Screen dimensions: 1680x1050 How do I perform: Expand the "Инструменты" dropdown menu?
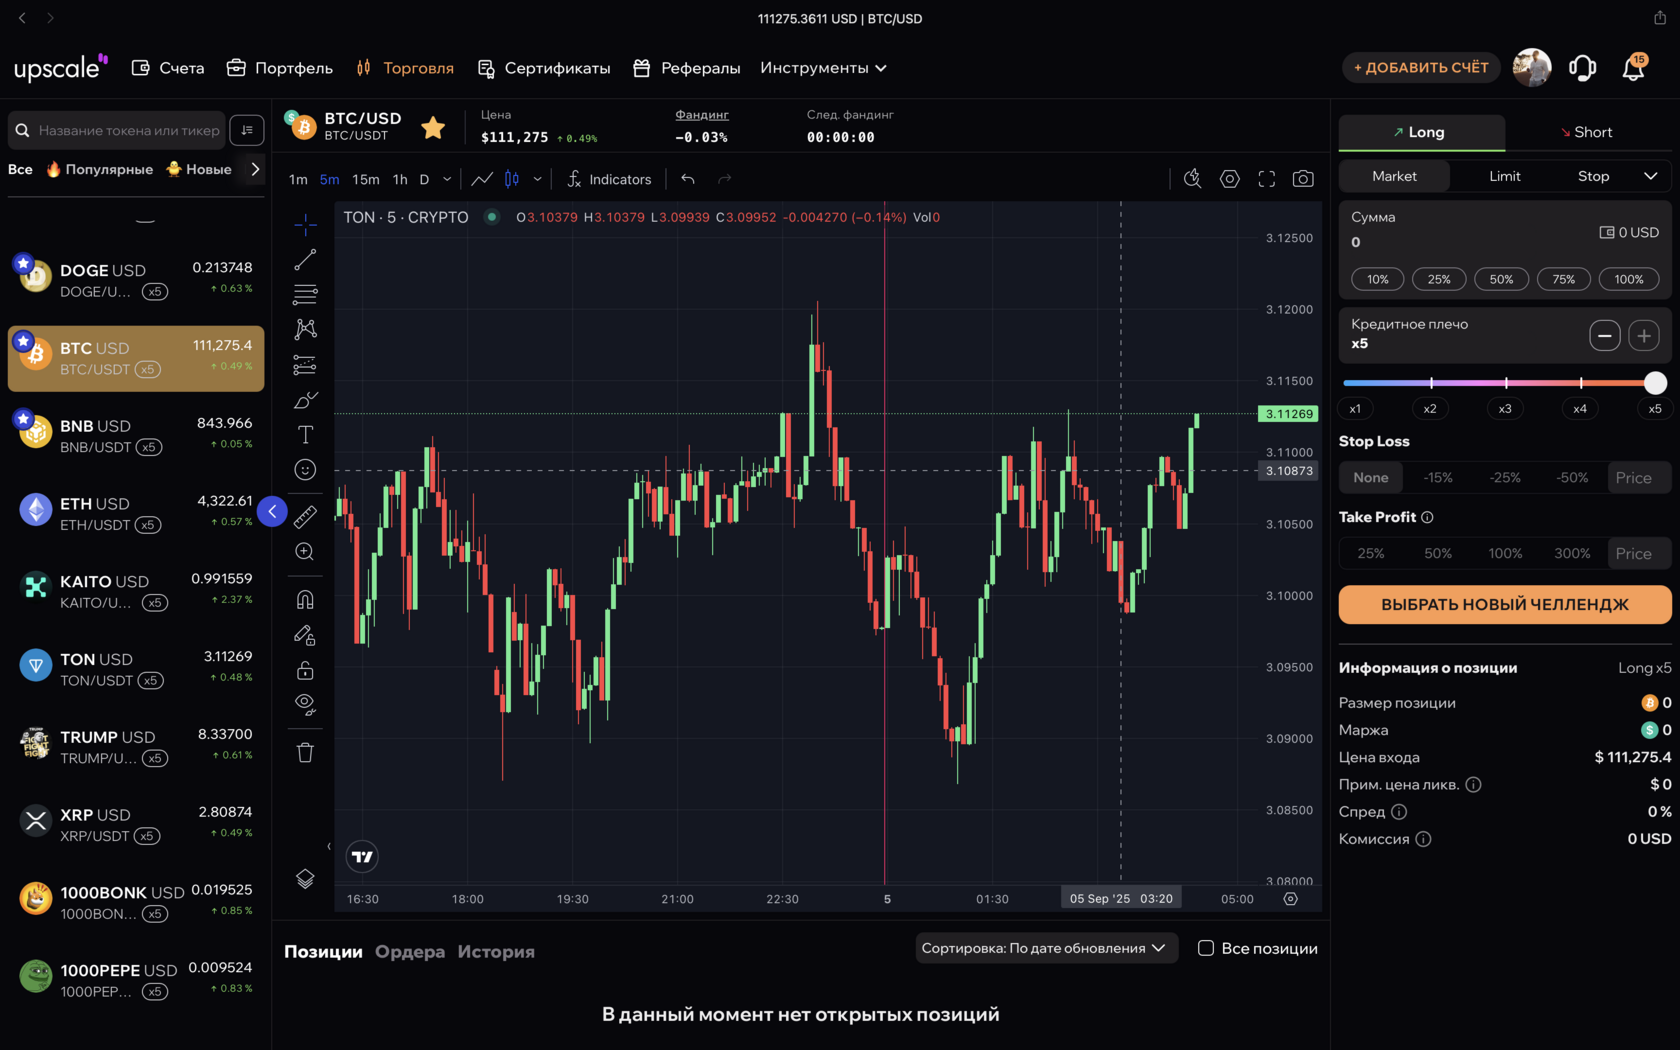(823, 68)
